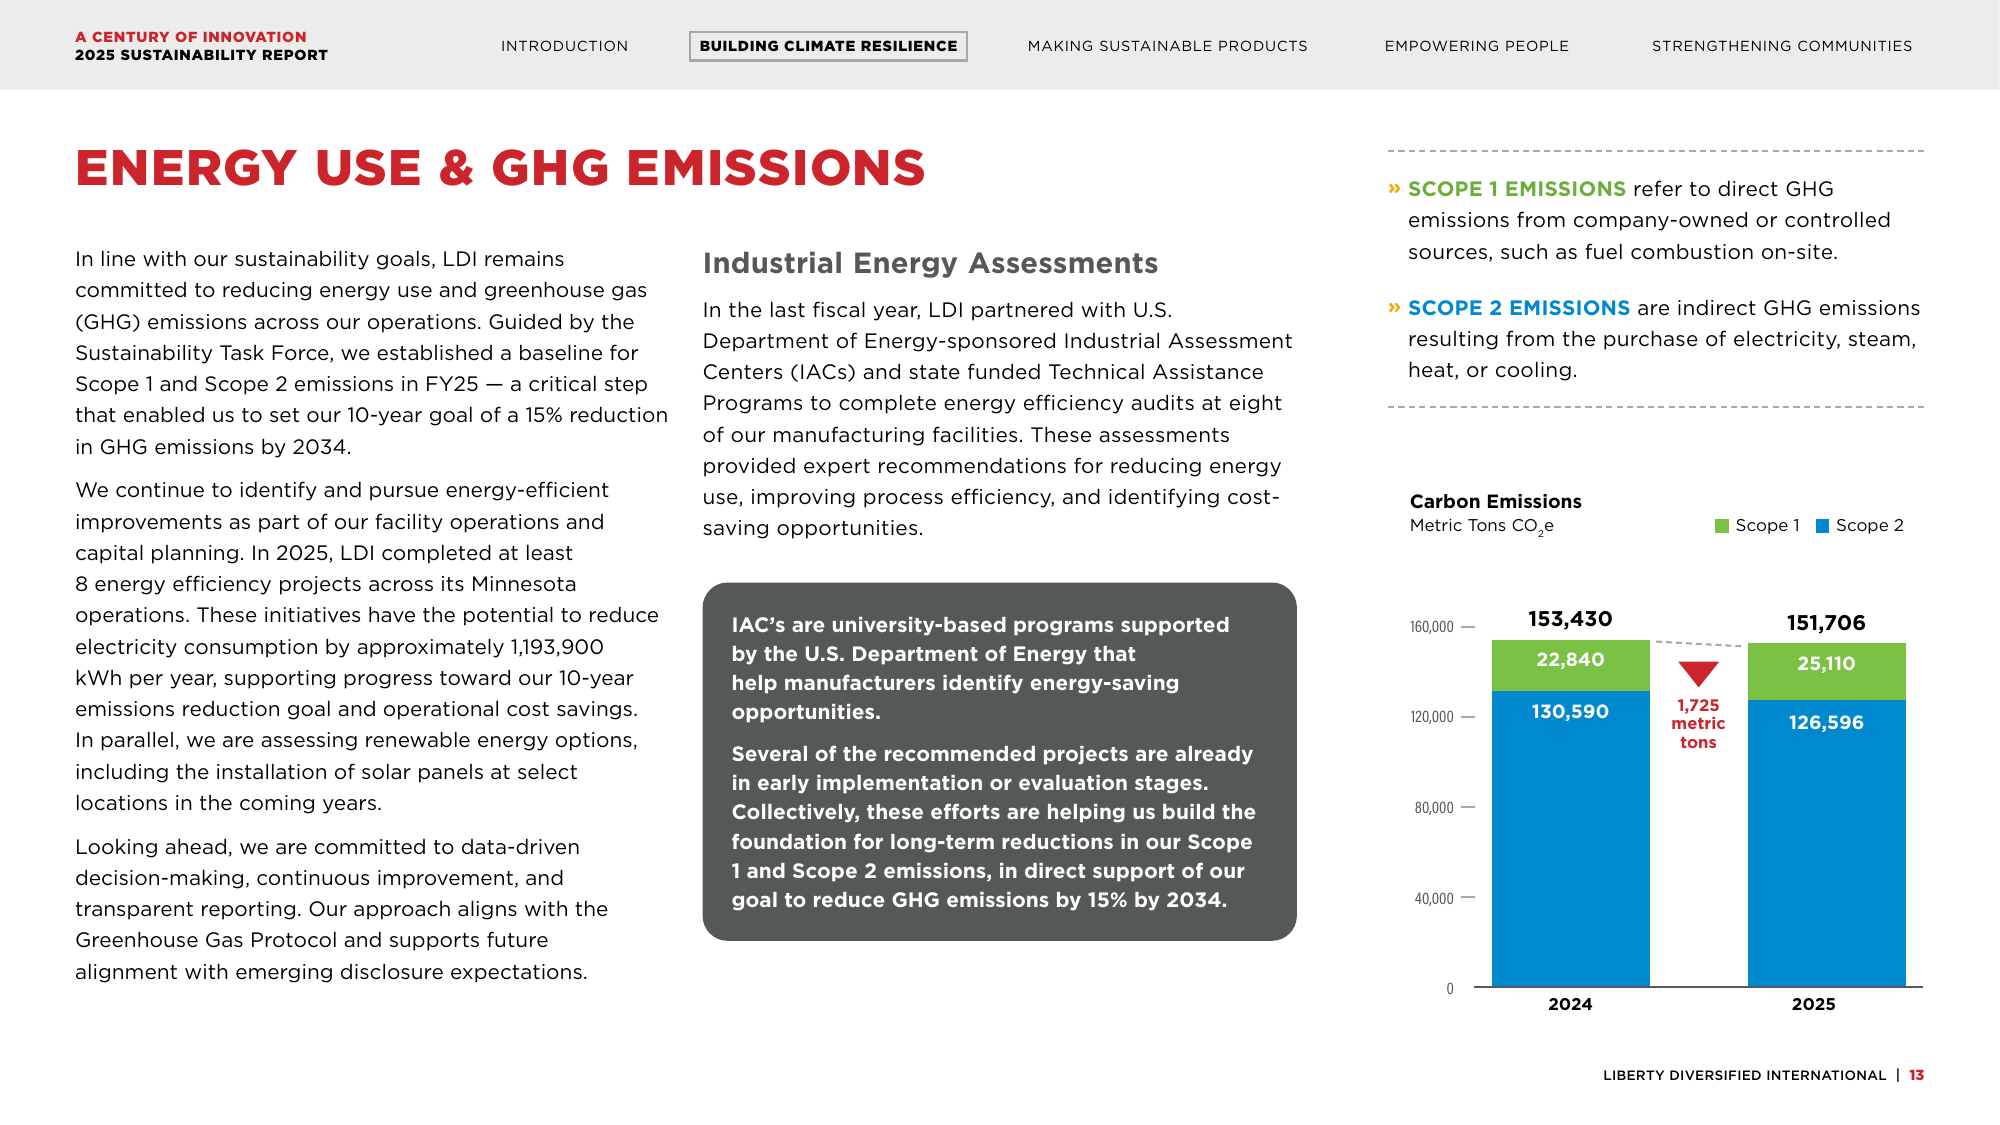This screenshot has height=1125, width=2000.
Task: Click the A Century of Innovation header text
Action: click(191, 37)
